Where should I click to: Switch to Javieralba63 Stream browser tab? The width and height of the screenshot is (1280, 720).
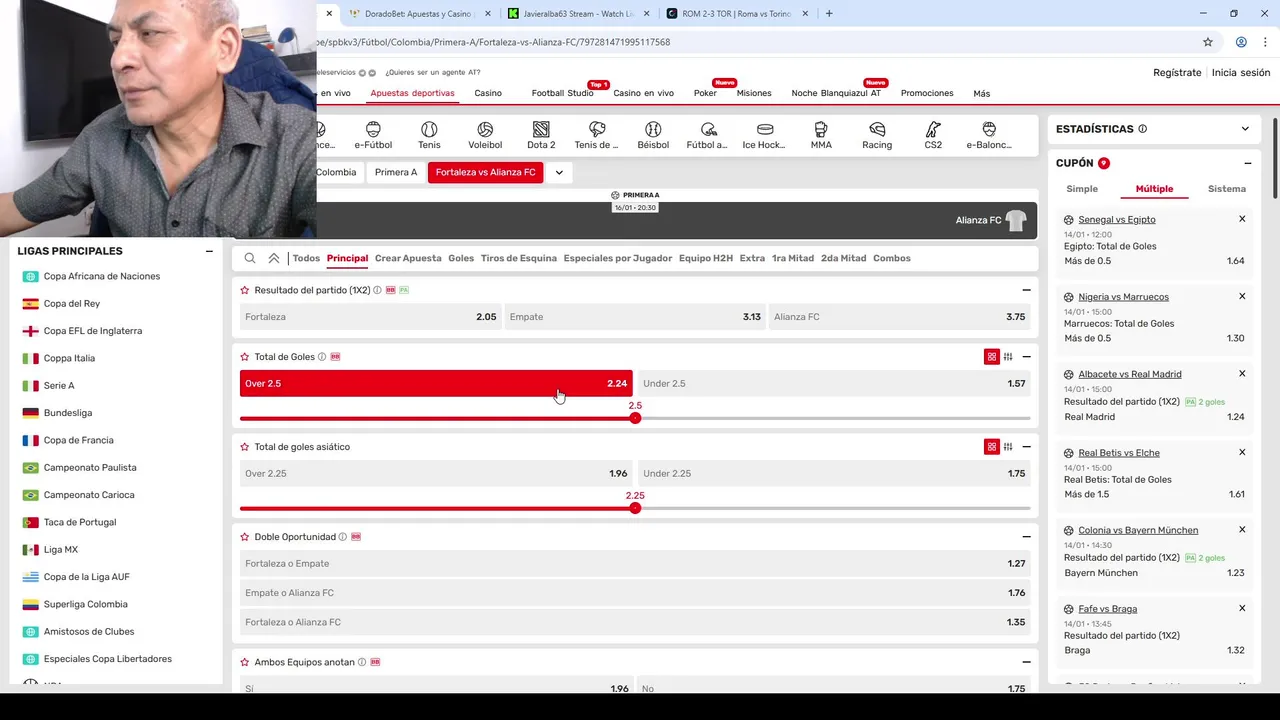click(577, 14)
